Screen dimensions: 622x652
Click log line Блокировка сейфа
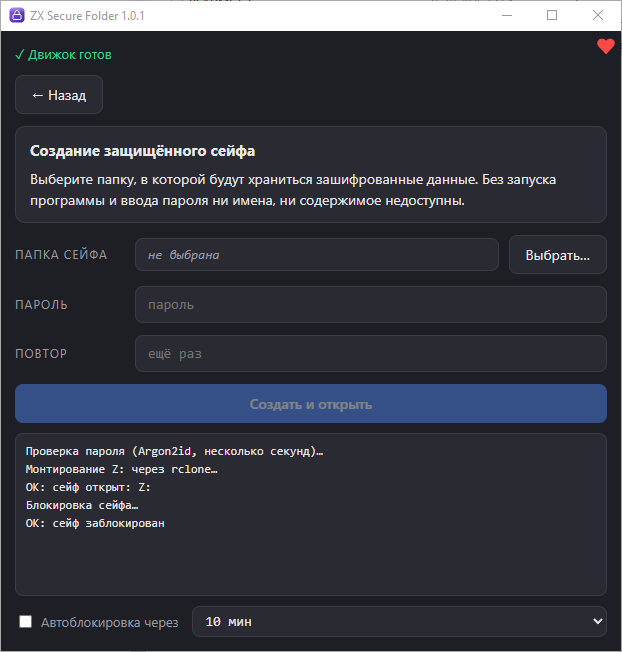(x=82, y=505)
